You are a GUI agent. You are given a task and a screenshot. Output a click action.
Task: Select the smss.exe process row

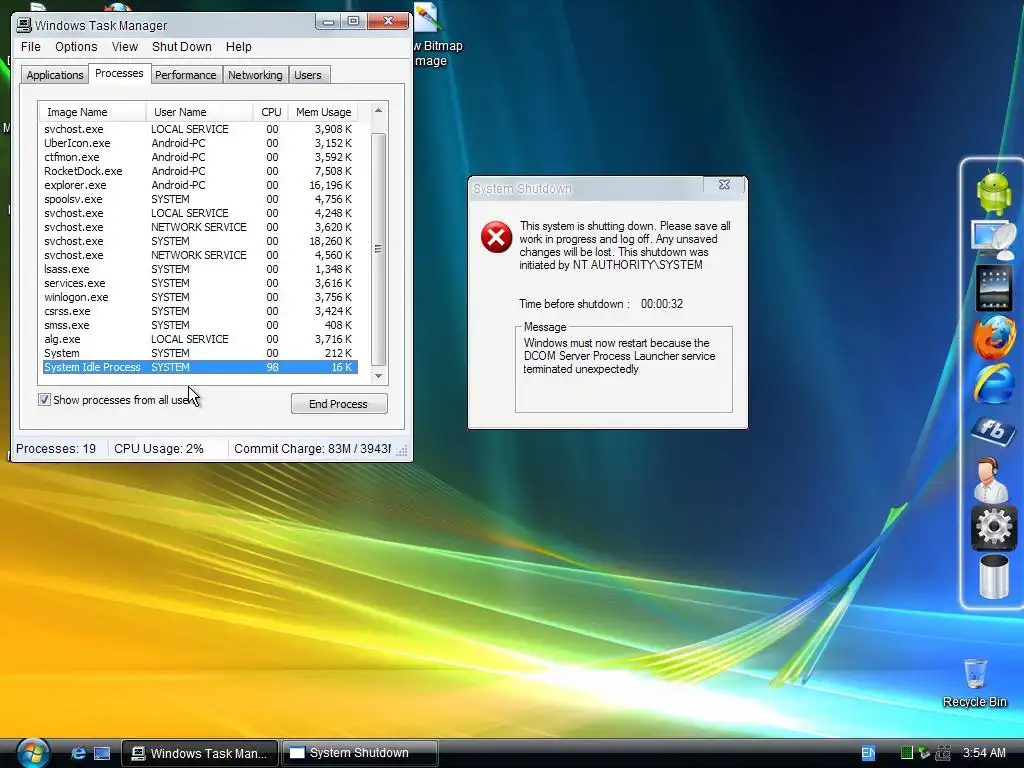point(200,325)
